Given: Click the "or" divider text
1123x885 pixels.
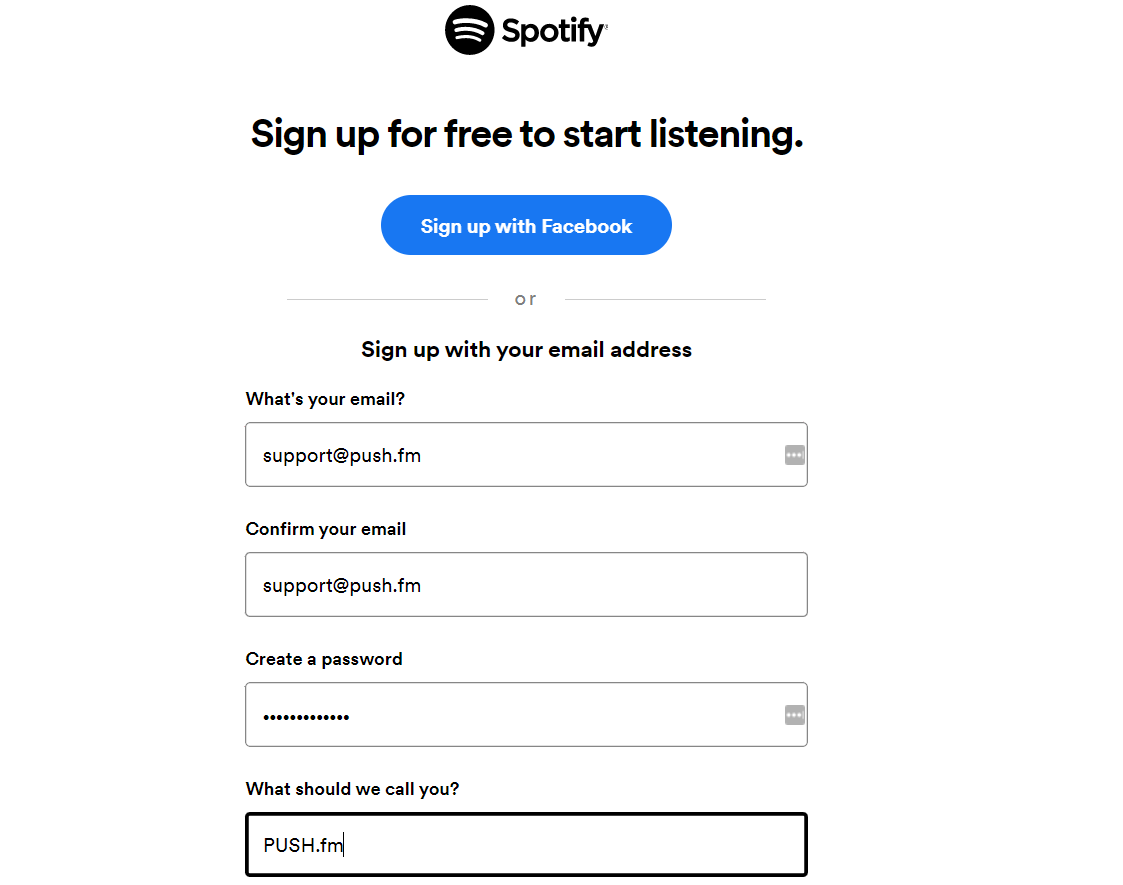Looking at the screenshot, I should pos(526,299).
